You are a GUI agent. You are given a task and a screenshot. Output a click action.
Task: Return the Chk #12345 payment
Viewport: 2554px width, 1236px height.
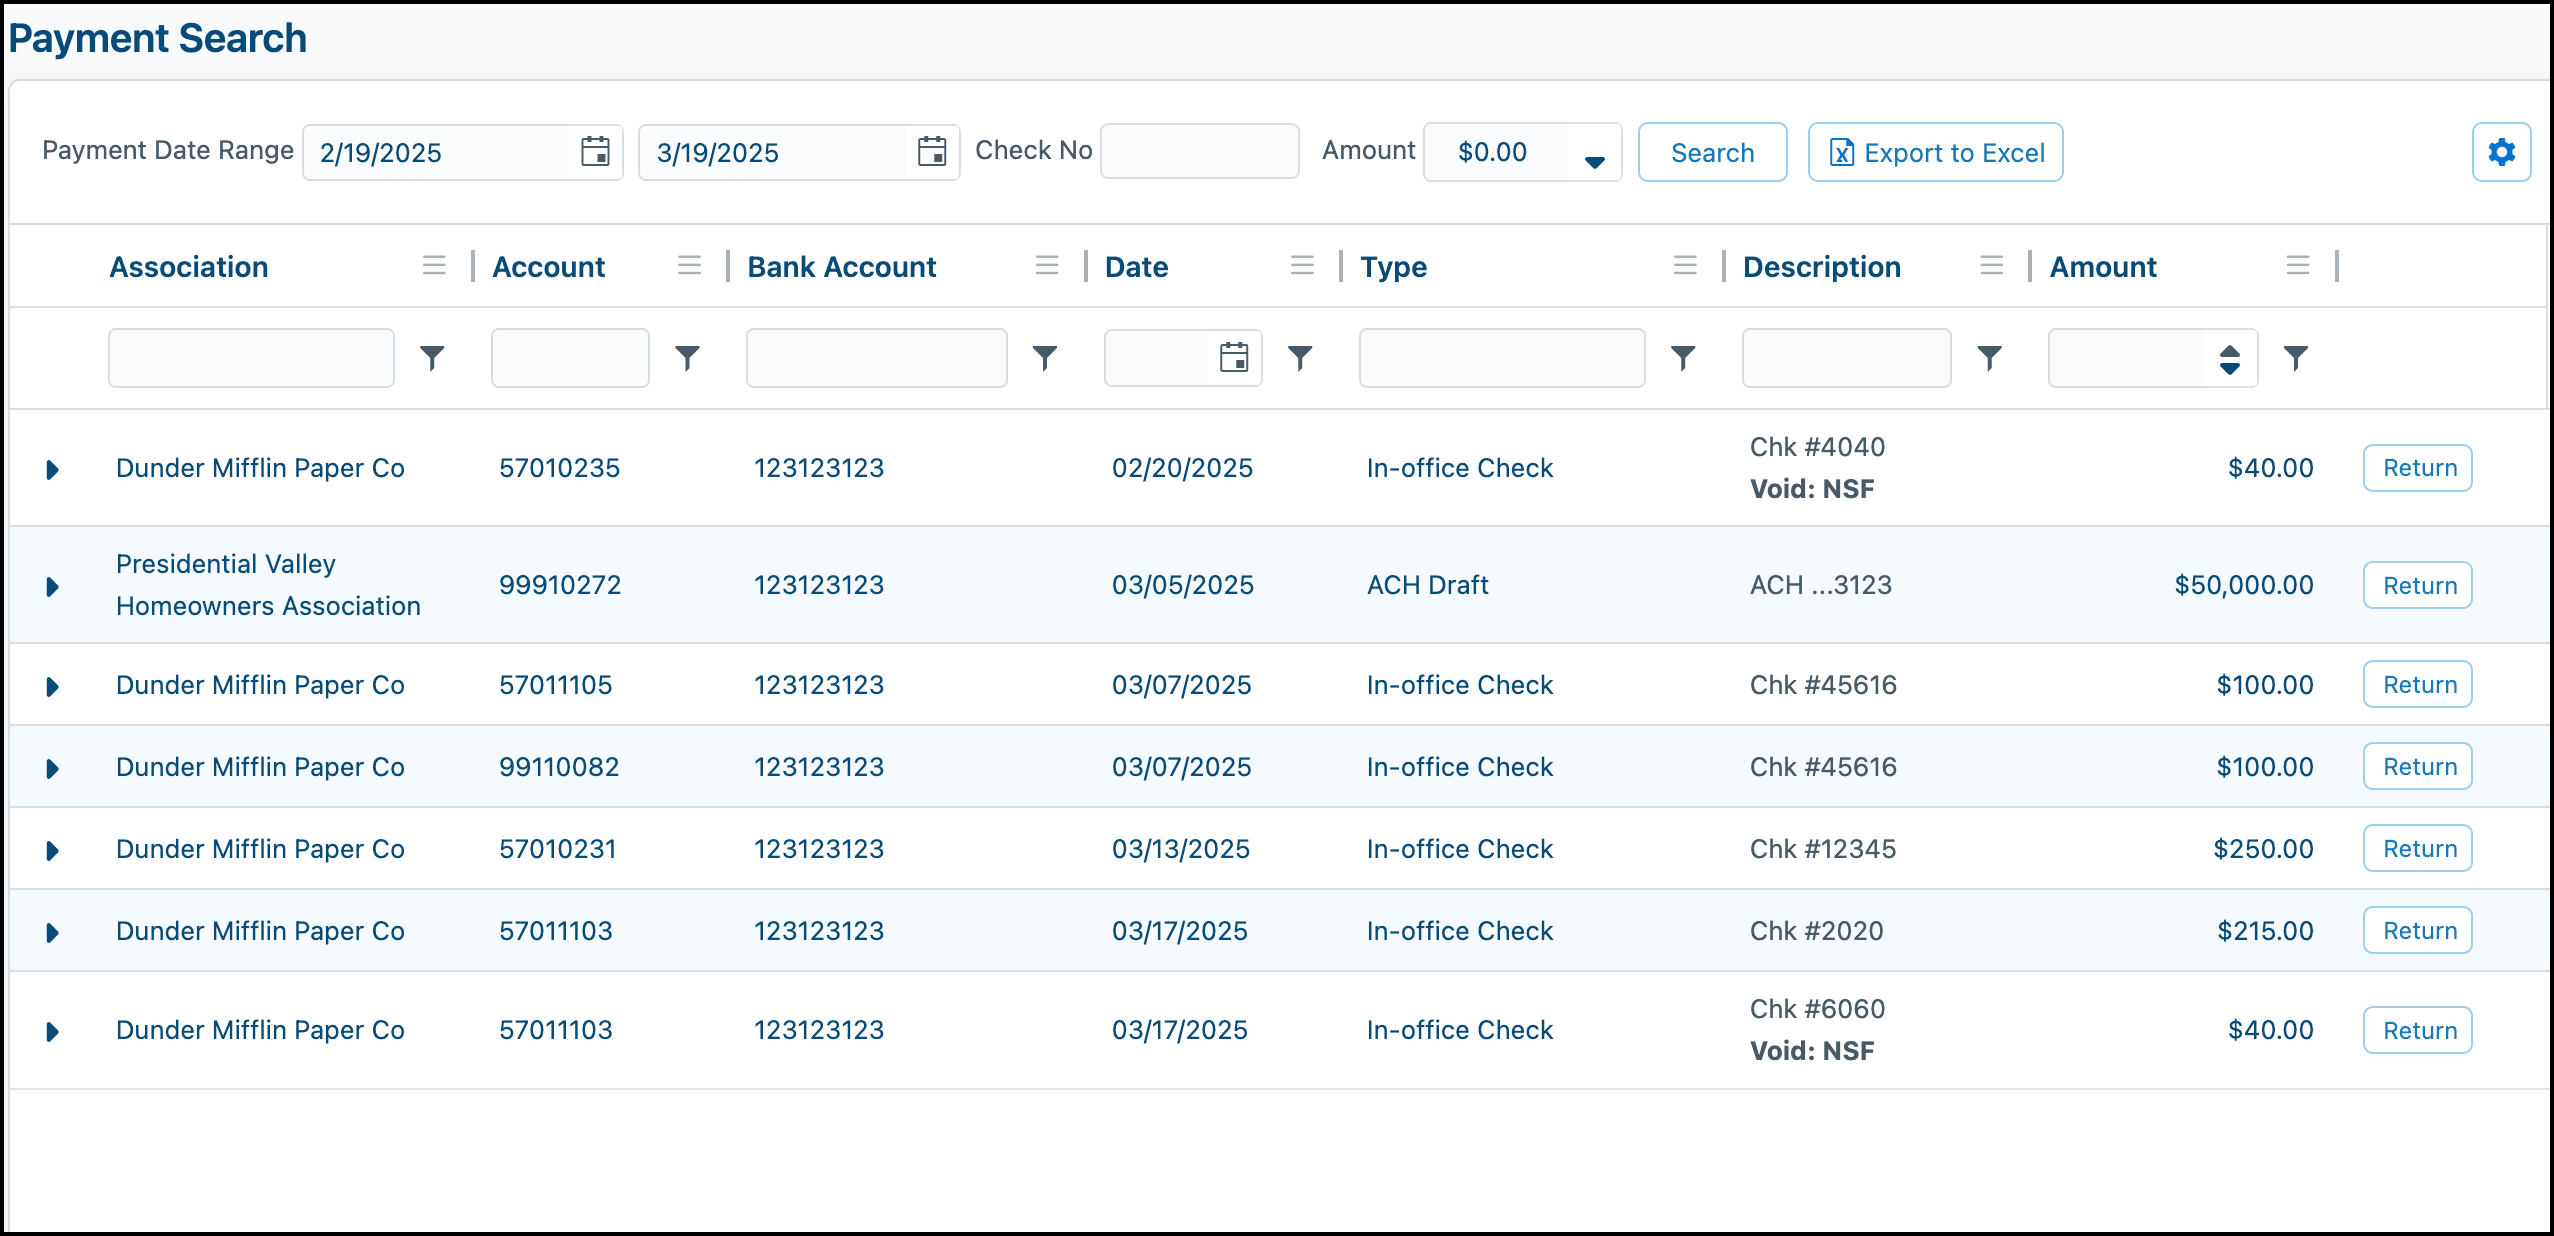(2417, 848)
